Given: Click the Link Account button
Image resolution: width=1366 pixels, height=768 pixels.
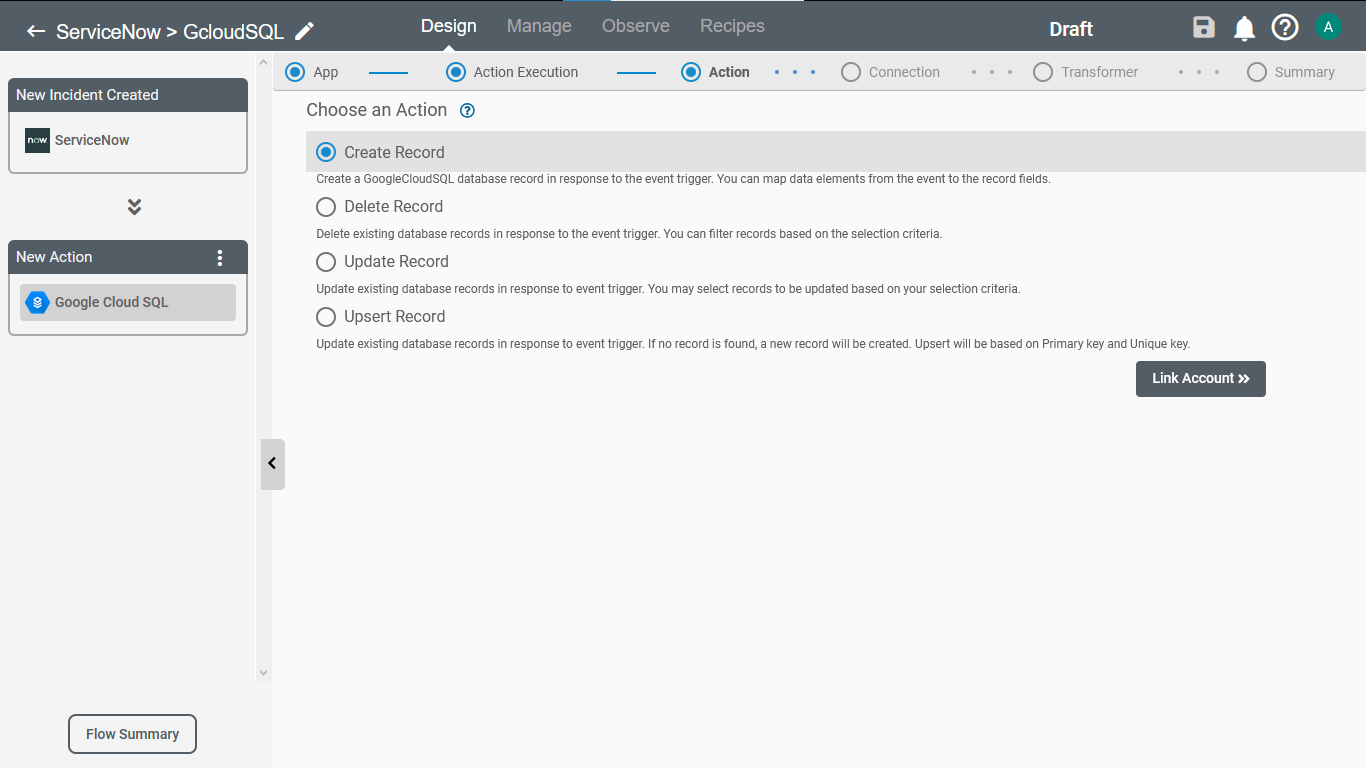Looking at the screenshot, I should click(1201, 379).
